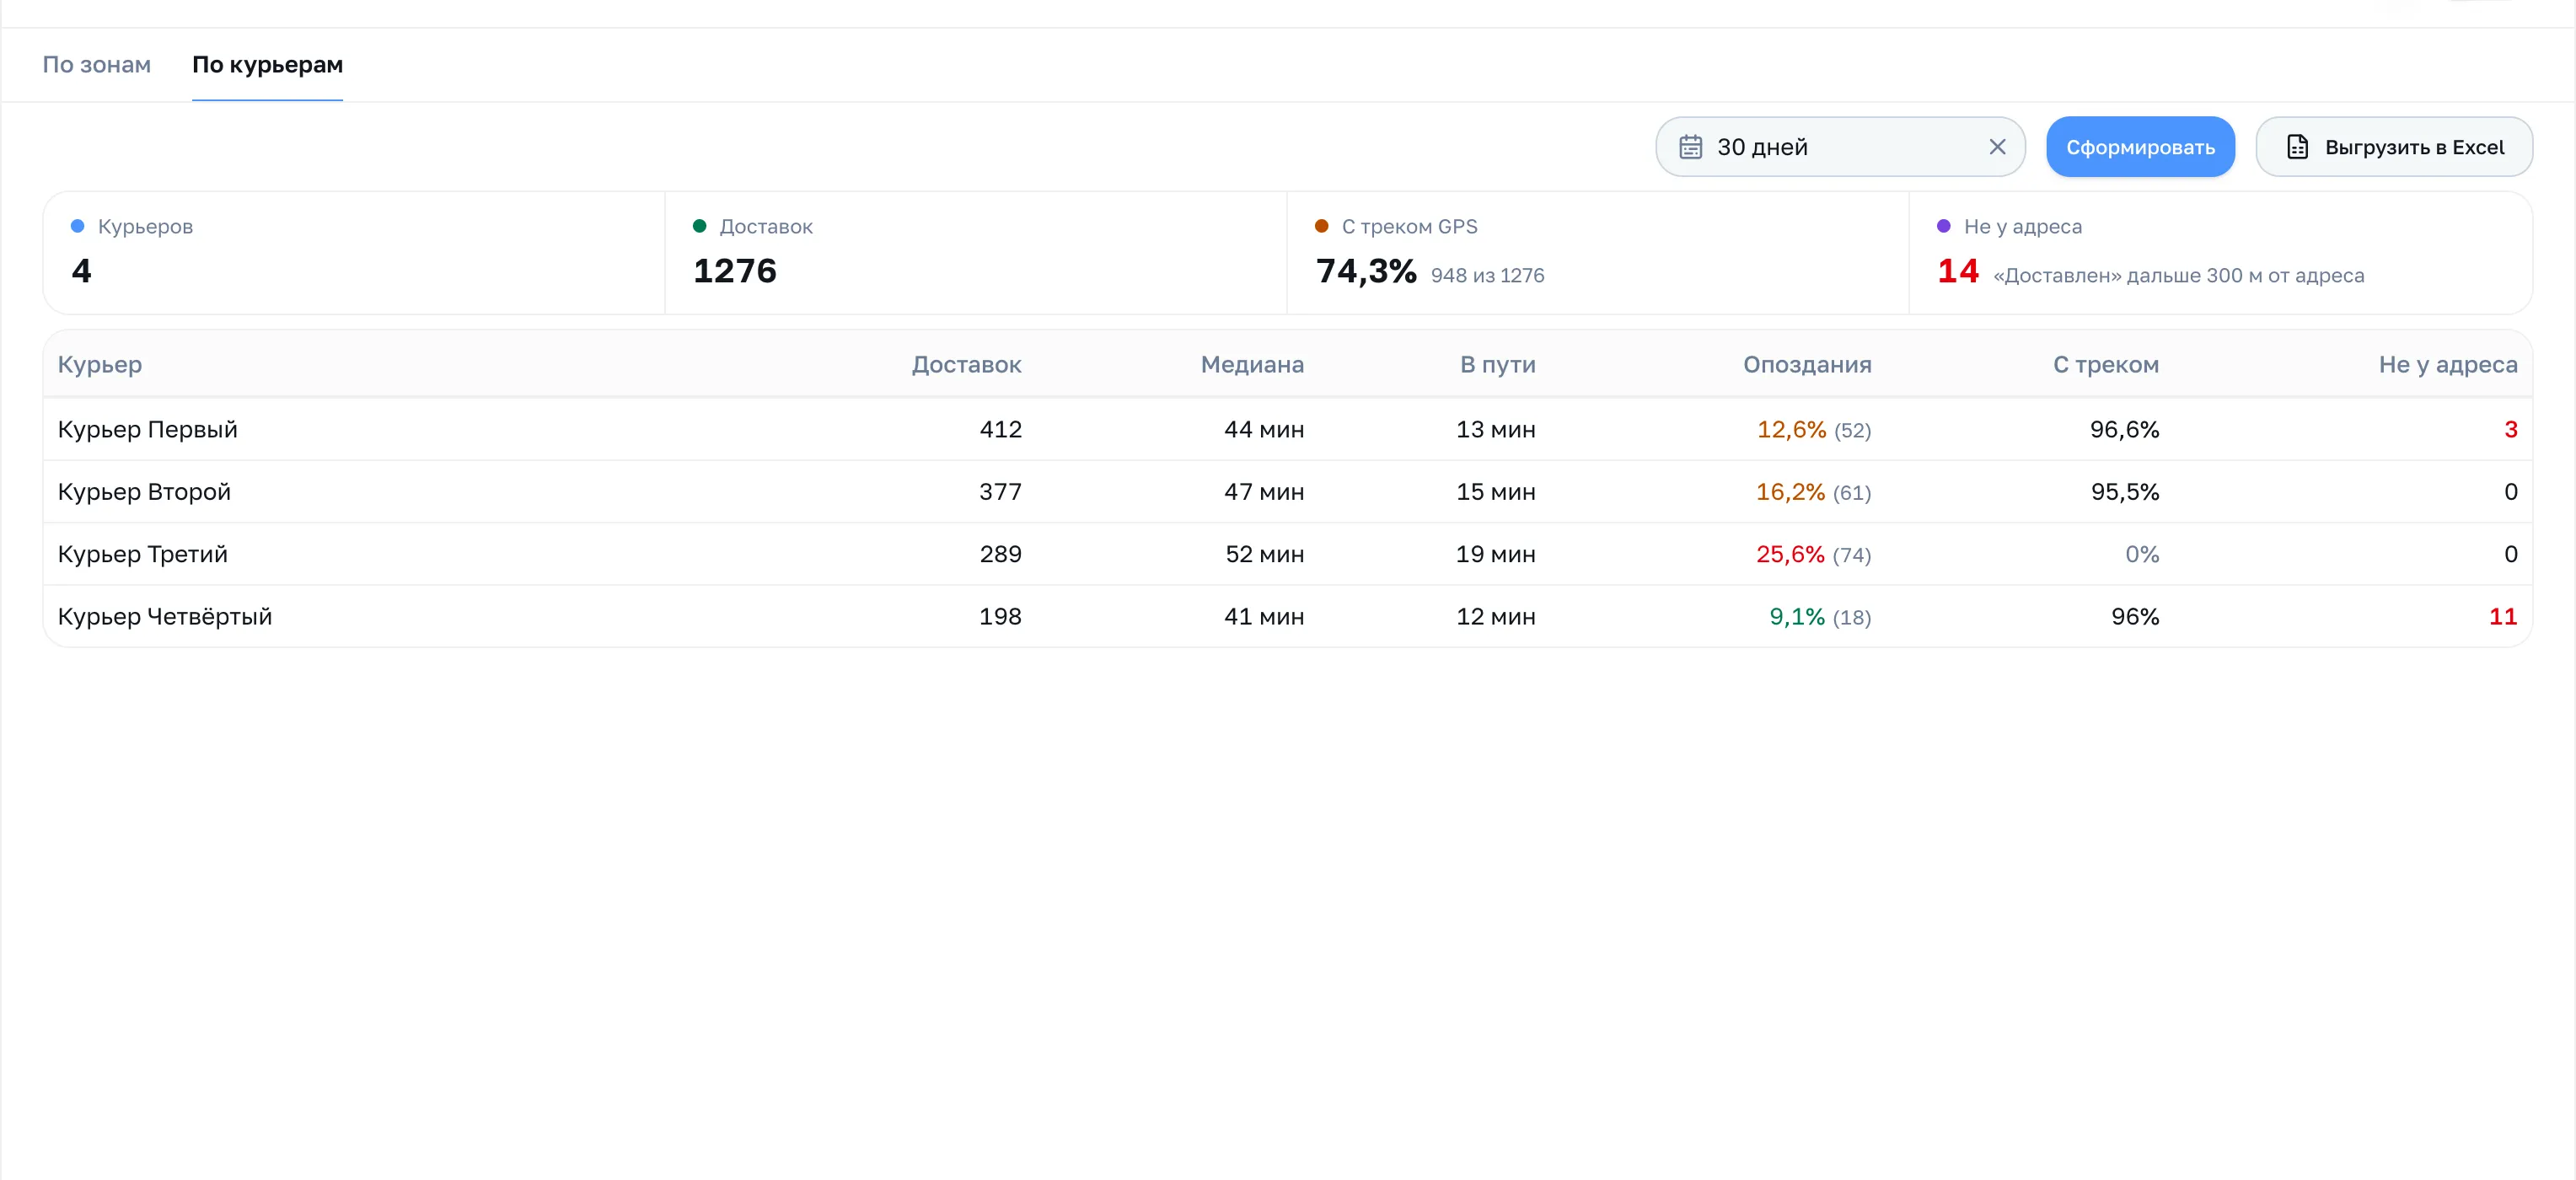Click the «0%» track value for Курьер Третий
Image resolution: width=2576 pixels, height=1180 pixels.
coord(2142,554)
